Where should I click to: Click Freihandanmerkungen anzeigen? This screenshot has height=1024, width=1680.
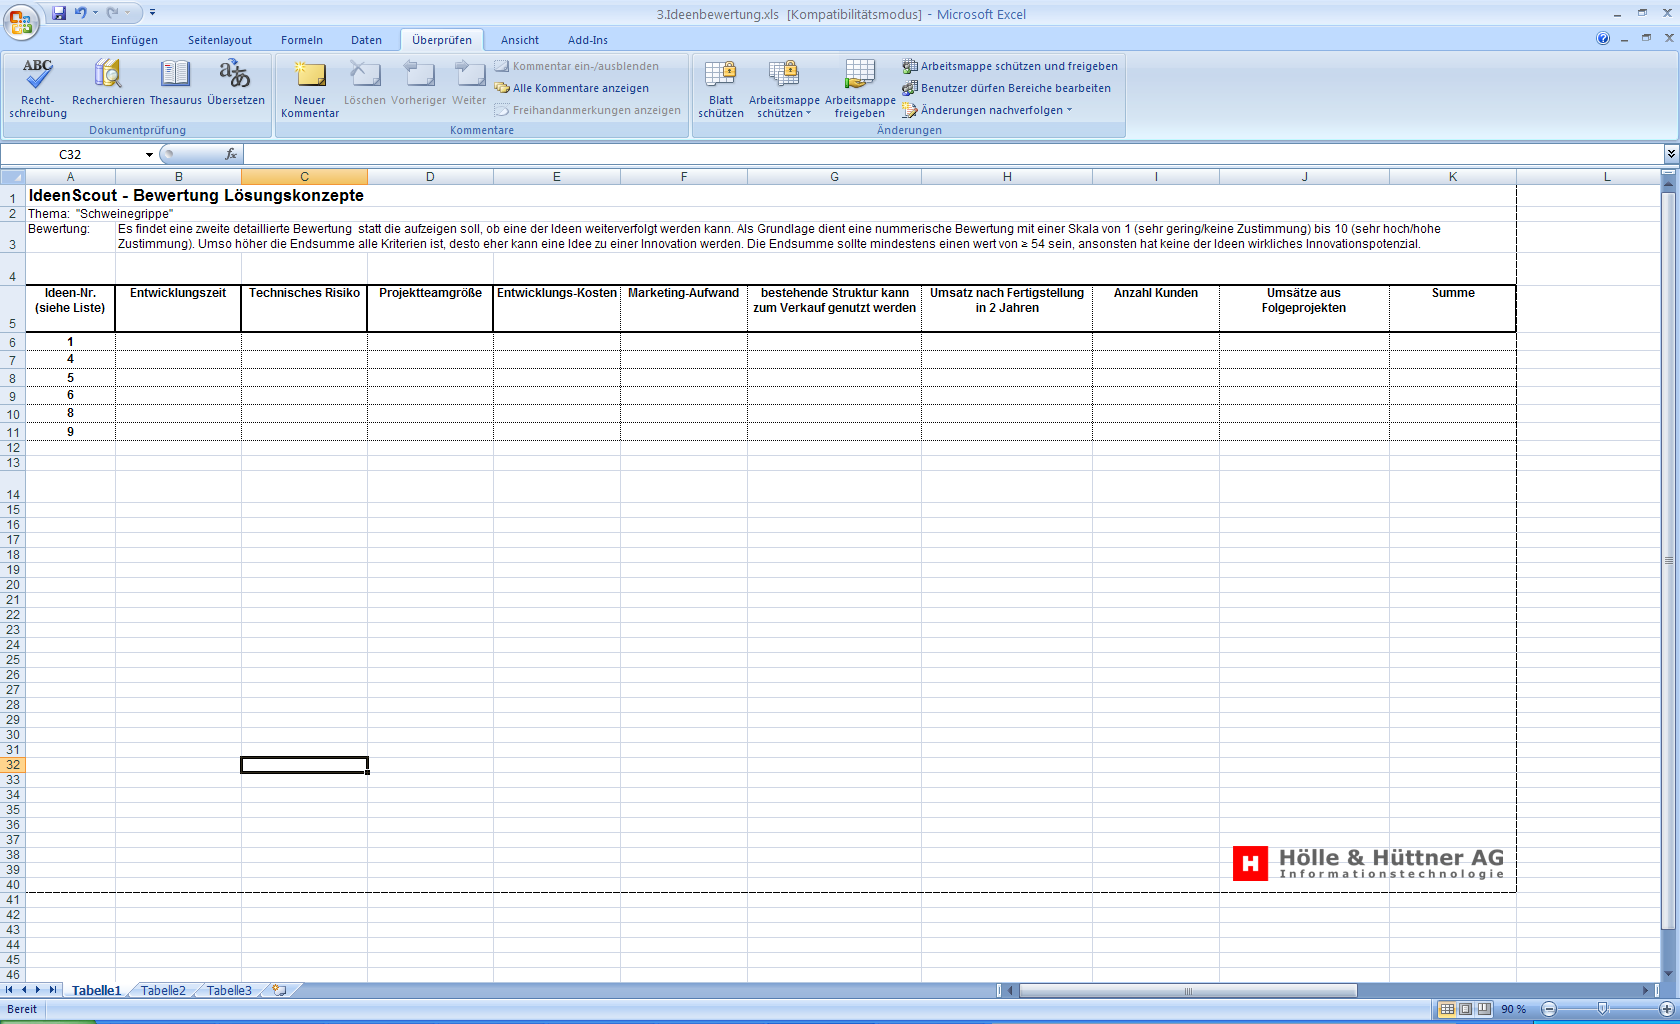pos(588,110)
